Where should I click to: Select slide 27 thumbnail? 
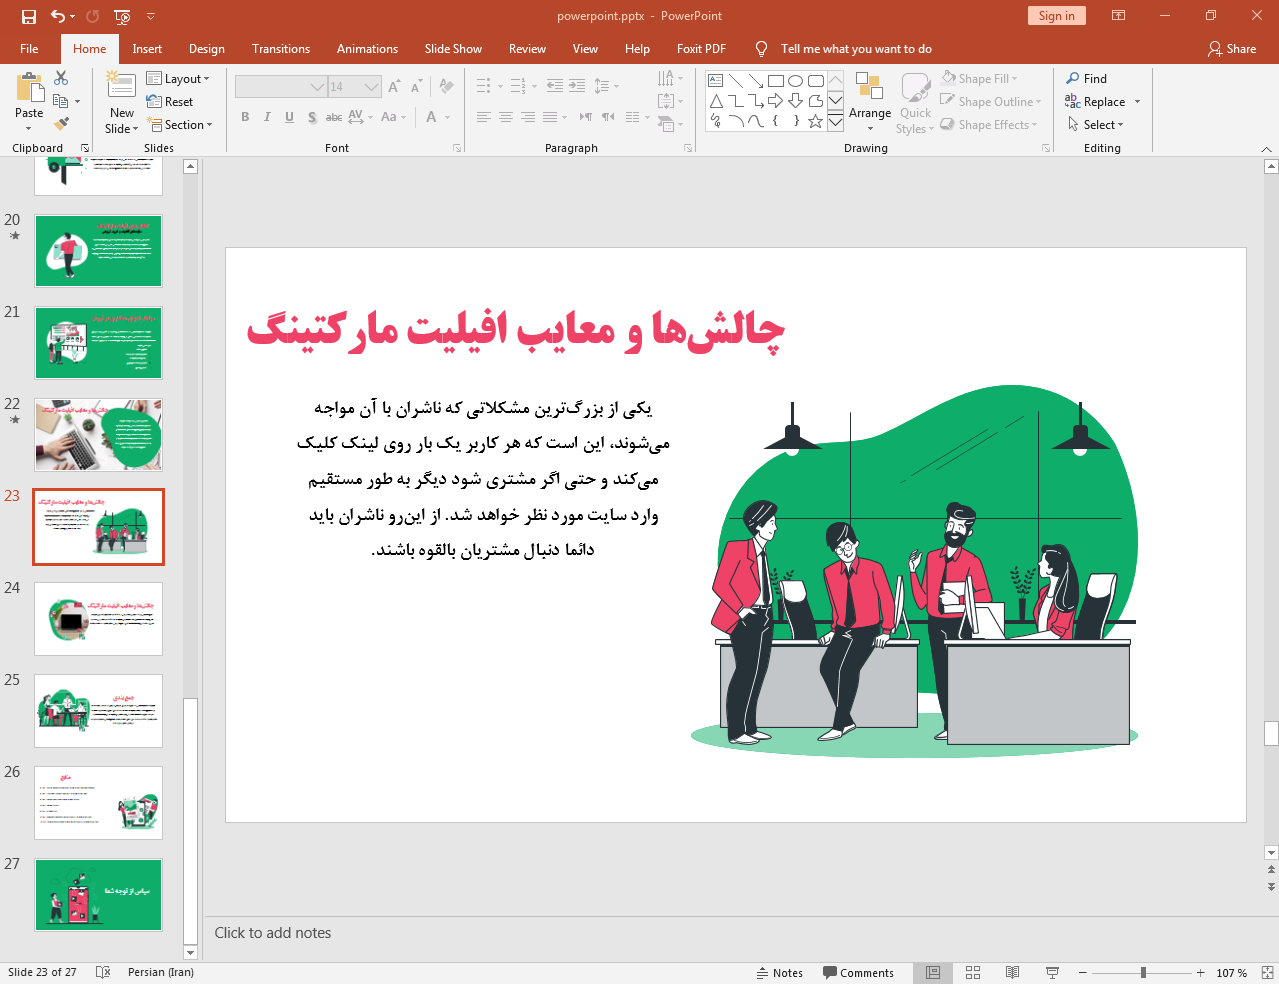tap(98, 895)
